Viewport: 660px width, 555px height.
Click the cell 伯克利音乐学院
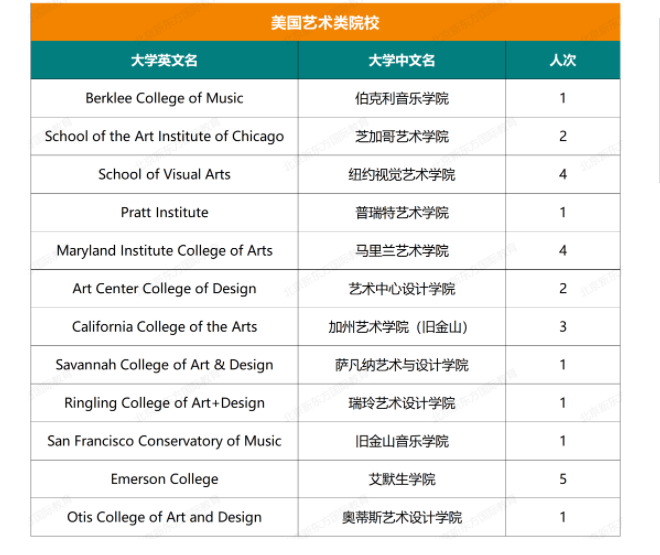pyautogui.click(x=402, y=98)
